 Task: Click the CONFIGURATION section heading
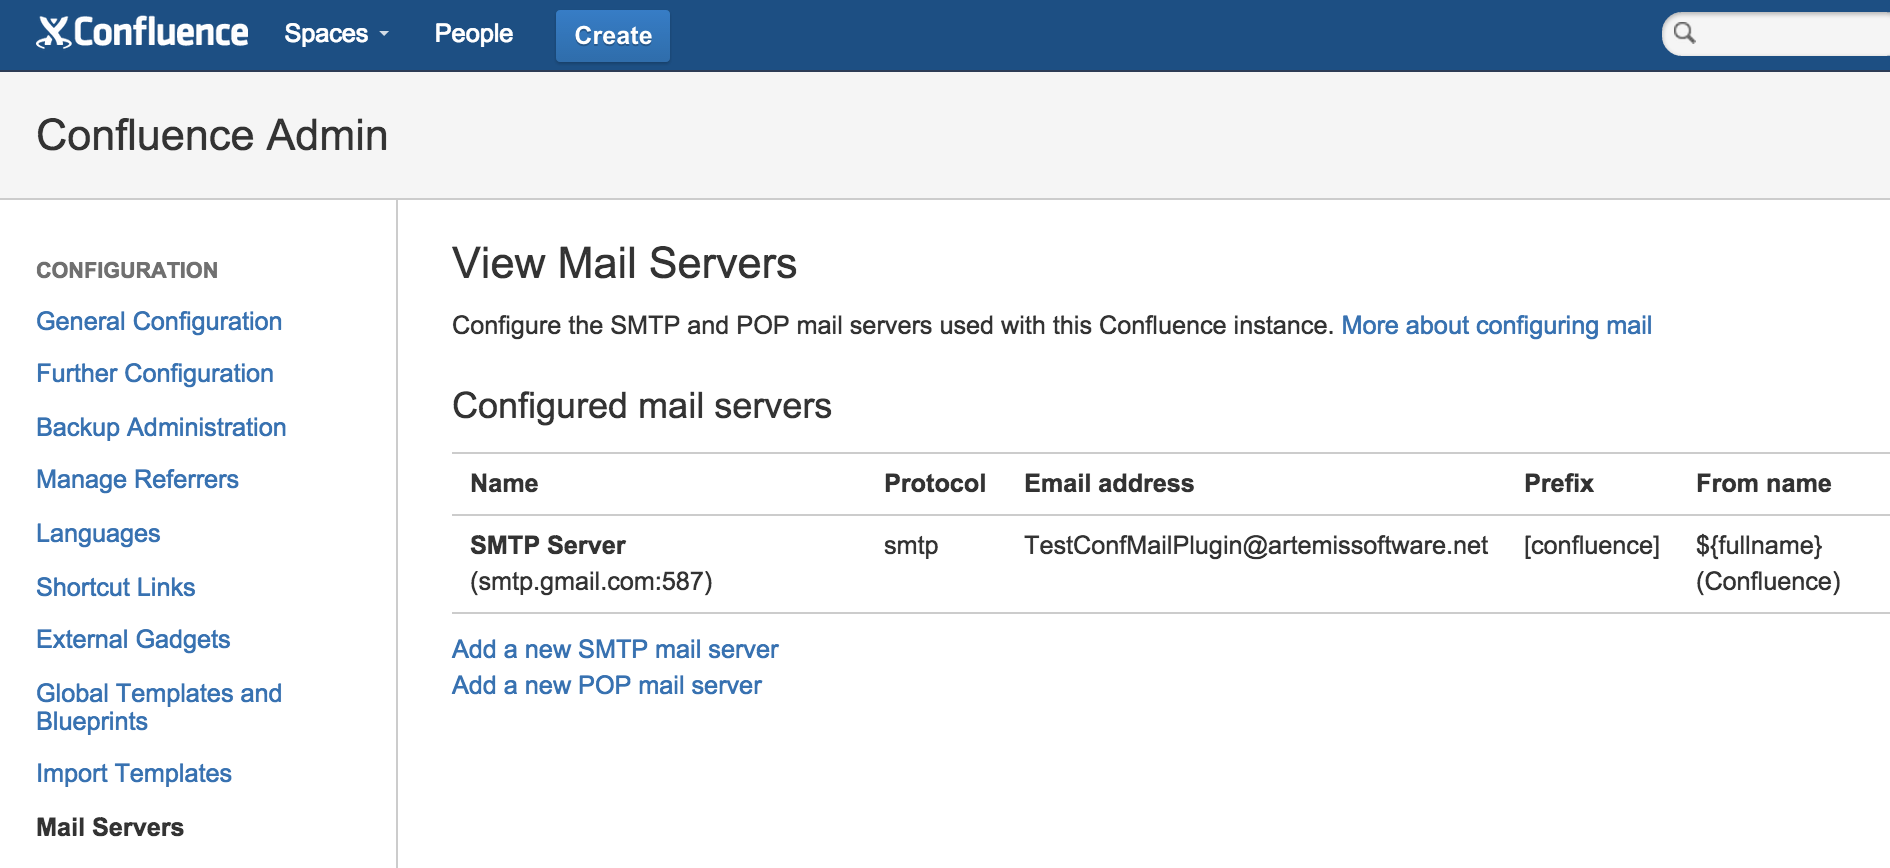(127, 270)
